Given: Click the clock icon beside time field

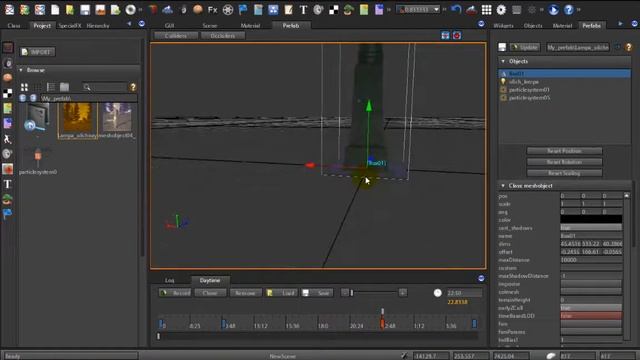Looking at the screenshot, I should 438,293.
